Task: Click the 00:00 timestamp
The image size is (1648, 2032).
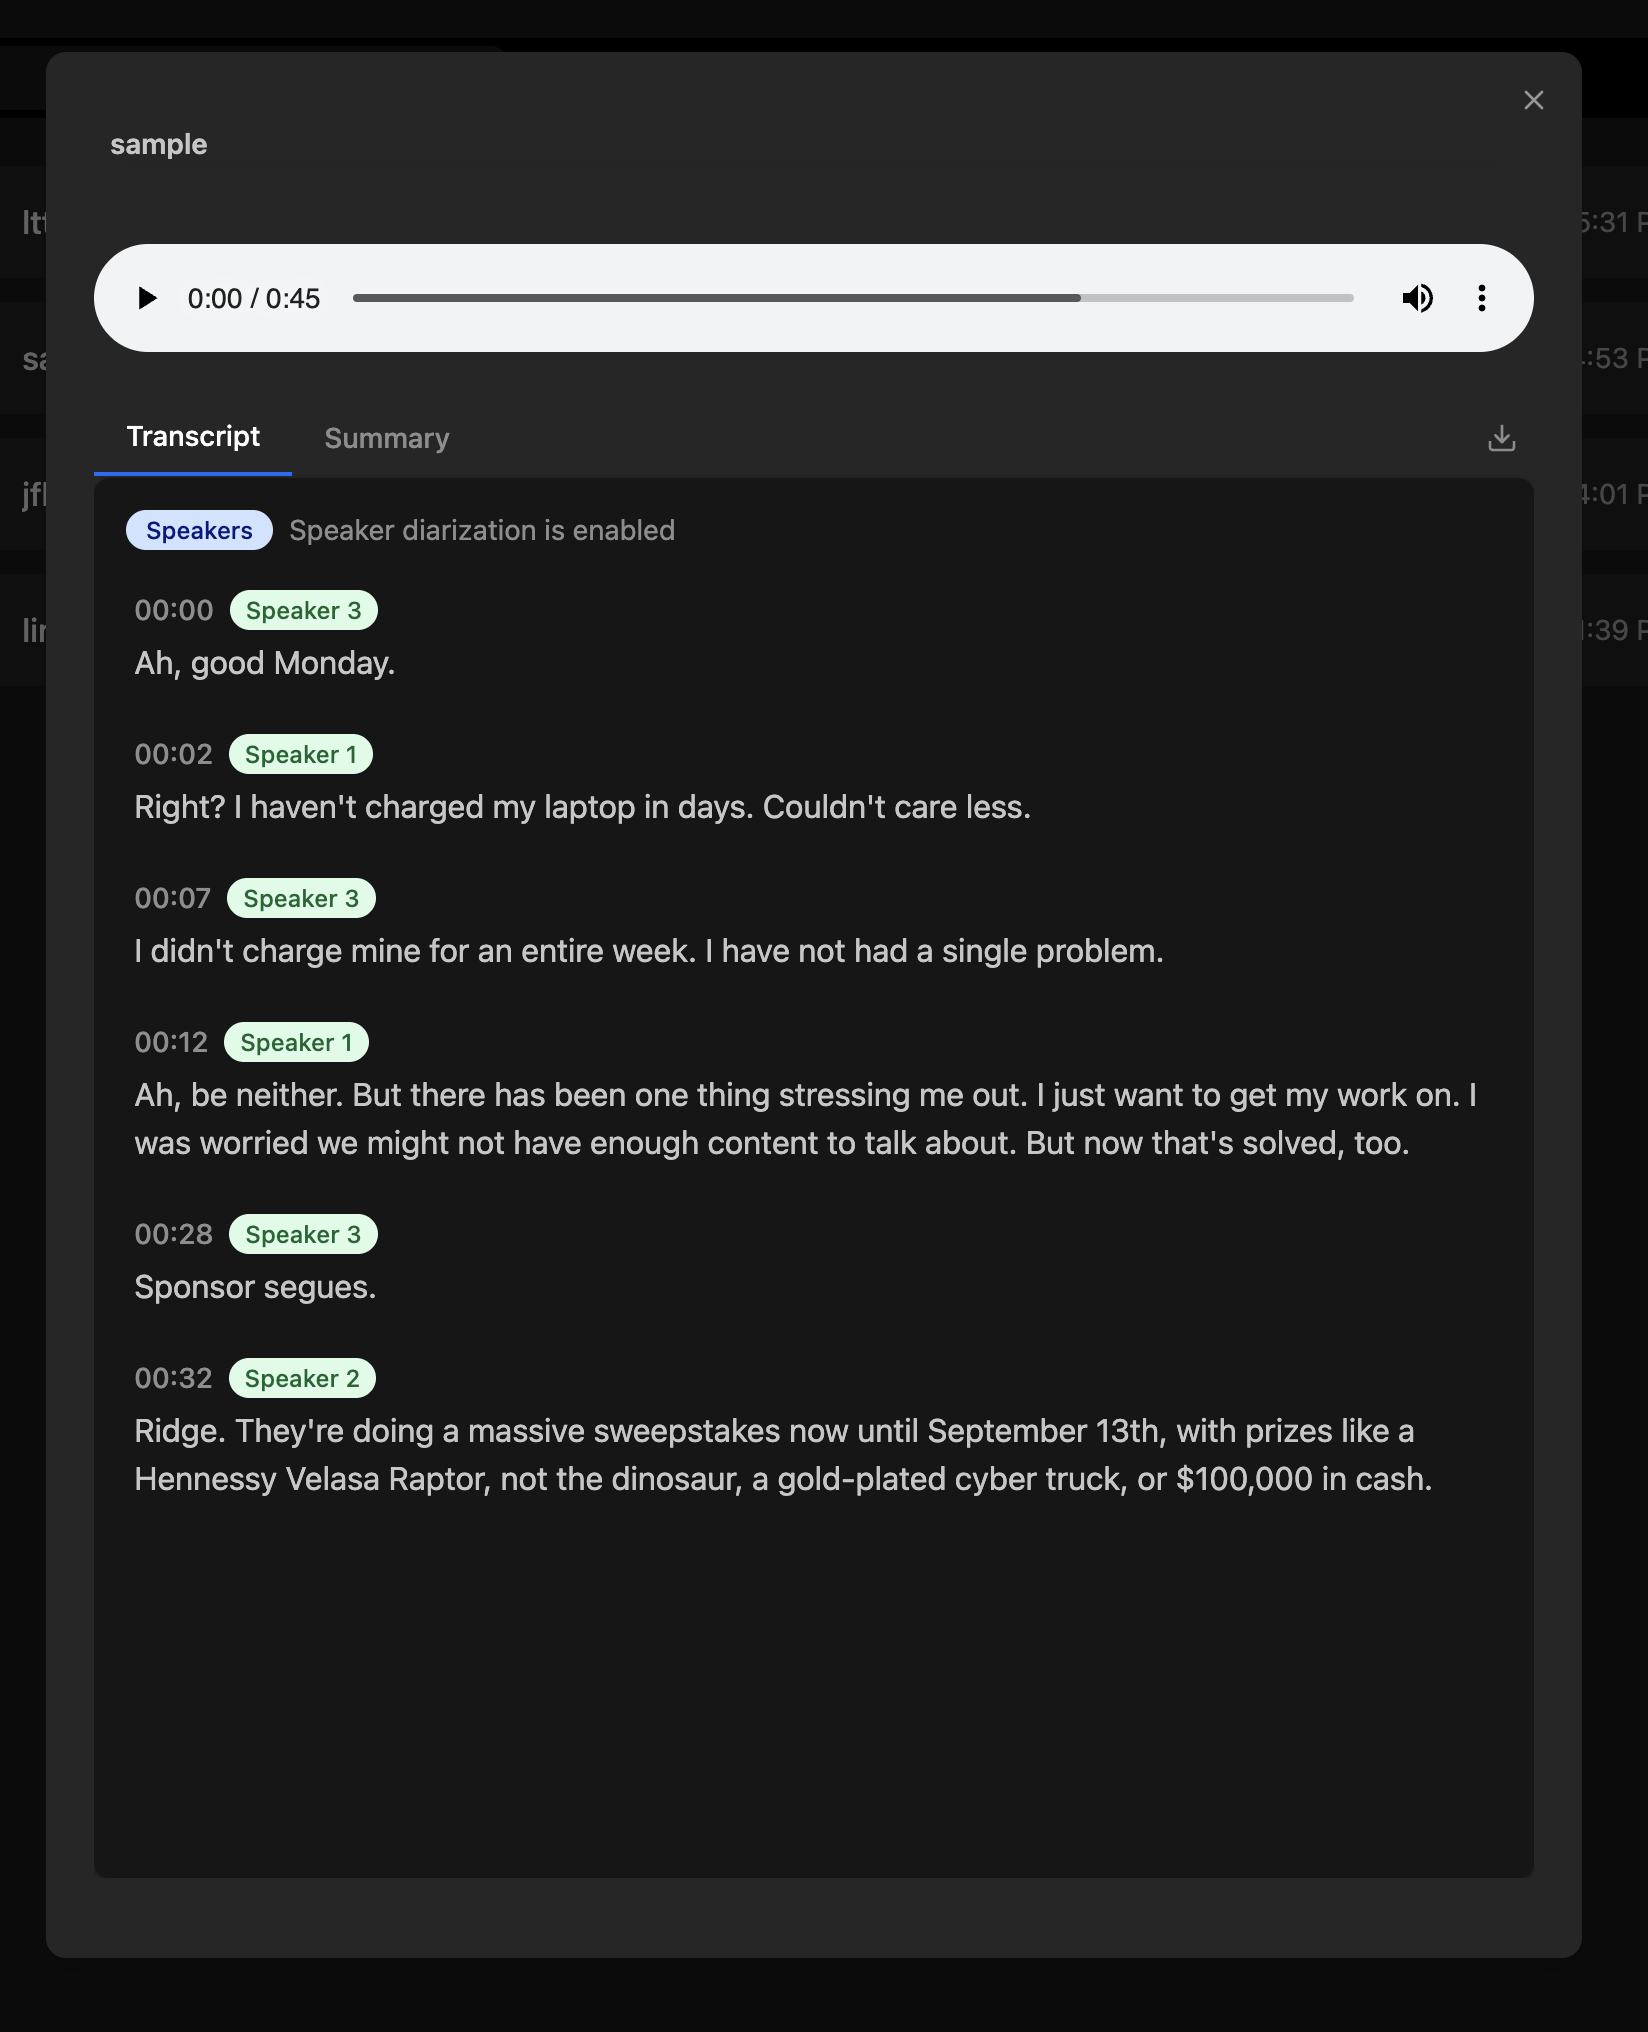Action: 174,610
